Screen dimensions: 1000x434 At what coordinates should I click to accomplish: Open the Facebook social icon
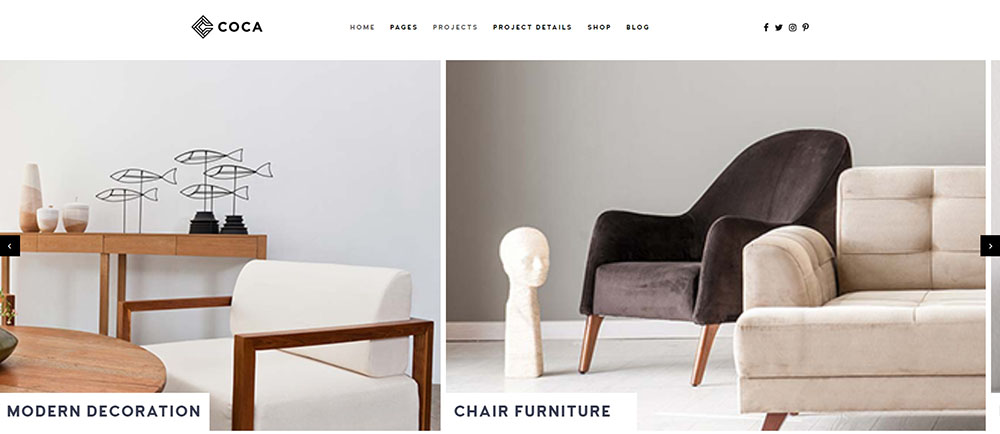766,27
